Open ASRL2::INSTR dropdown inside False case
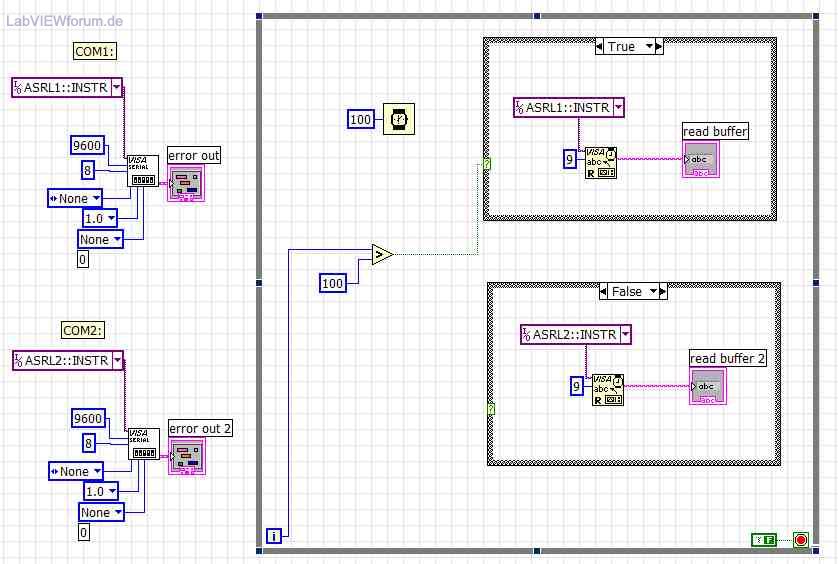The image size is (838, 564). tap(625, 335)
